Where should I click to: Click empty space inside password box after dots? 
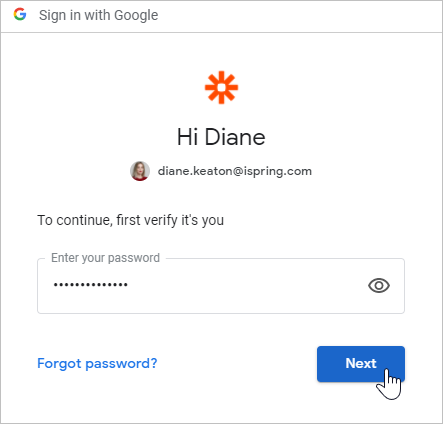(247, 286)
